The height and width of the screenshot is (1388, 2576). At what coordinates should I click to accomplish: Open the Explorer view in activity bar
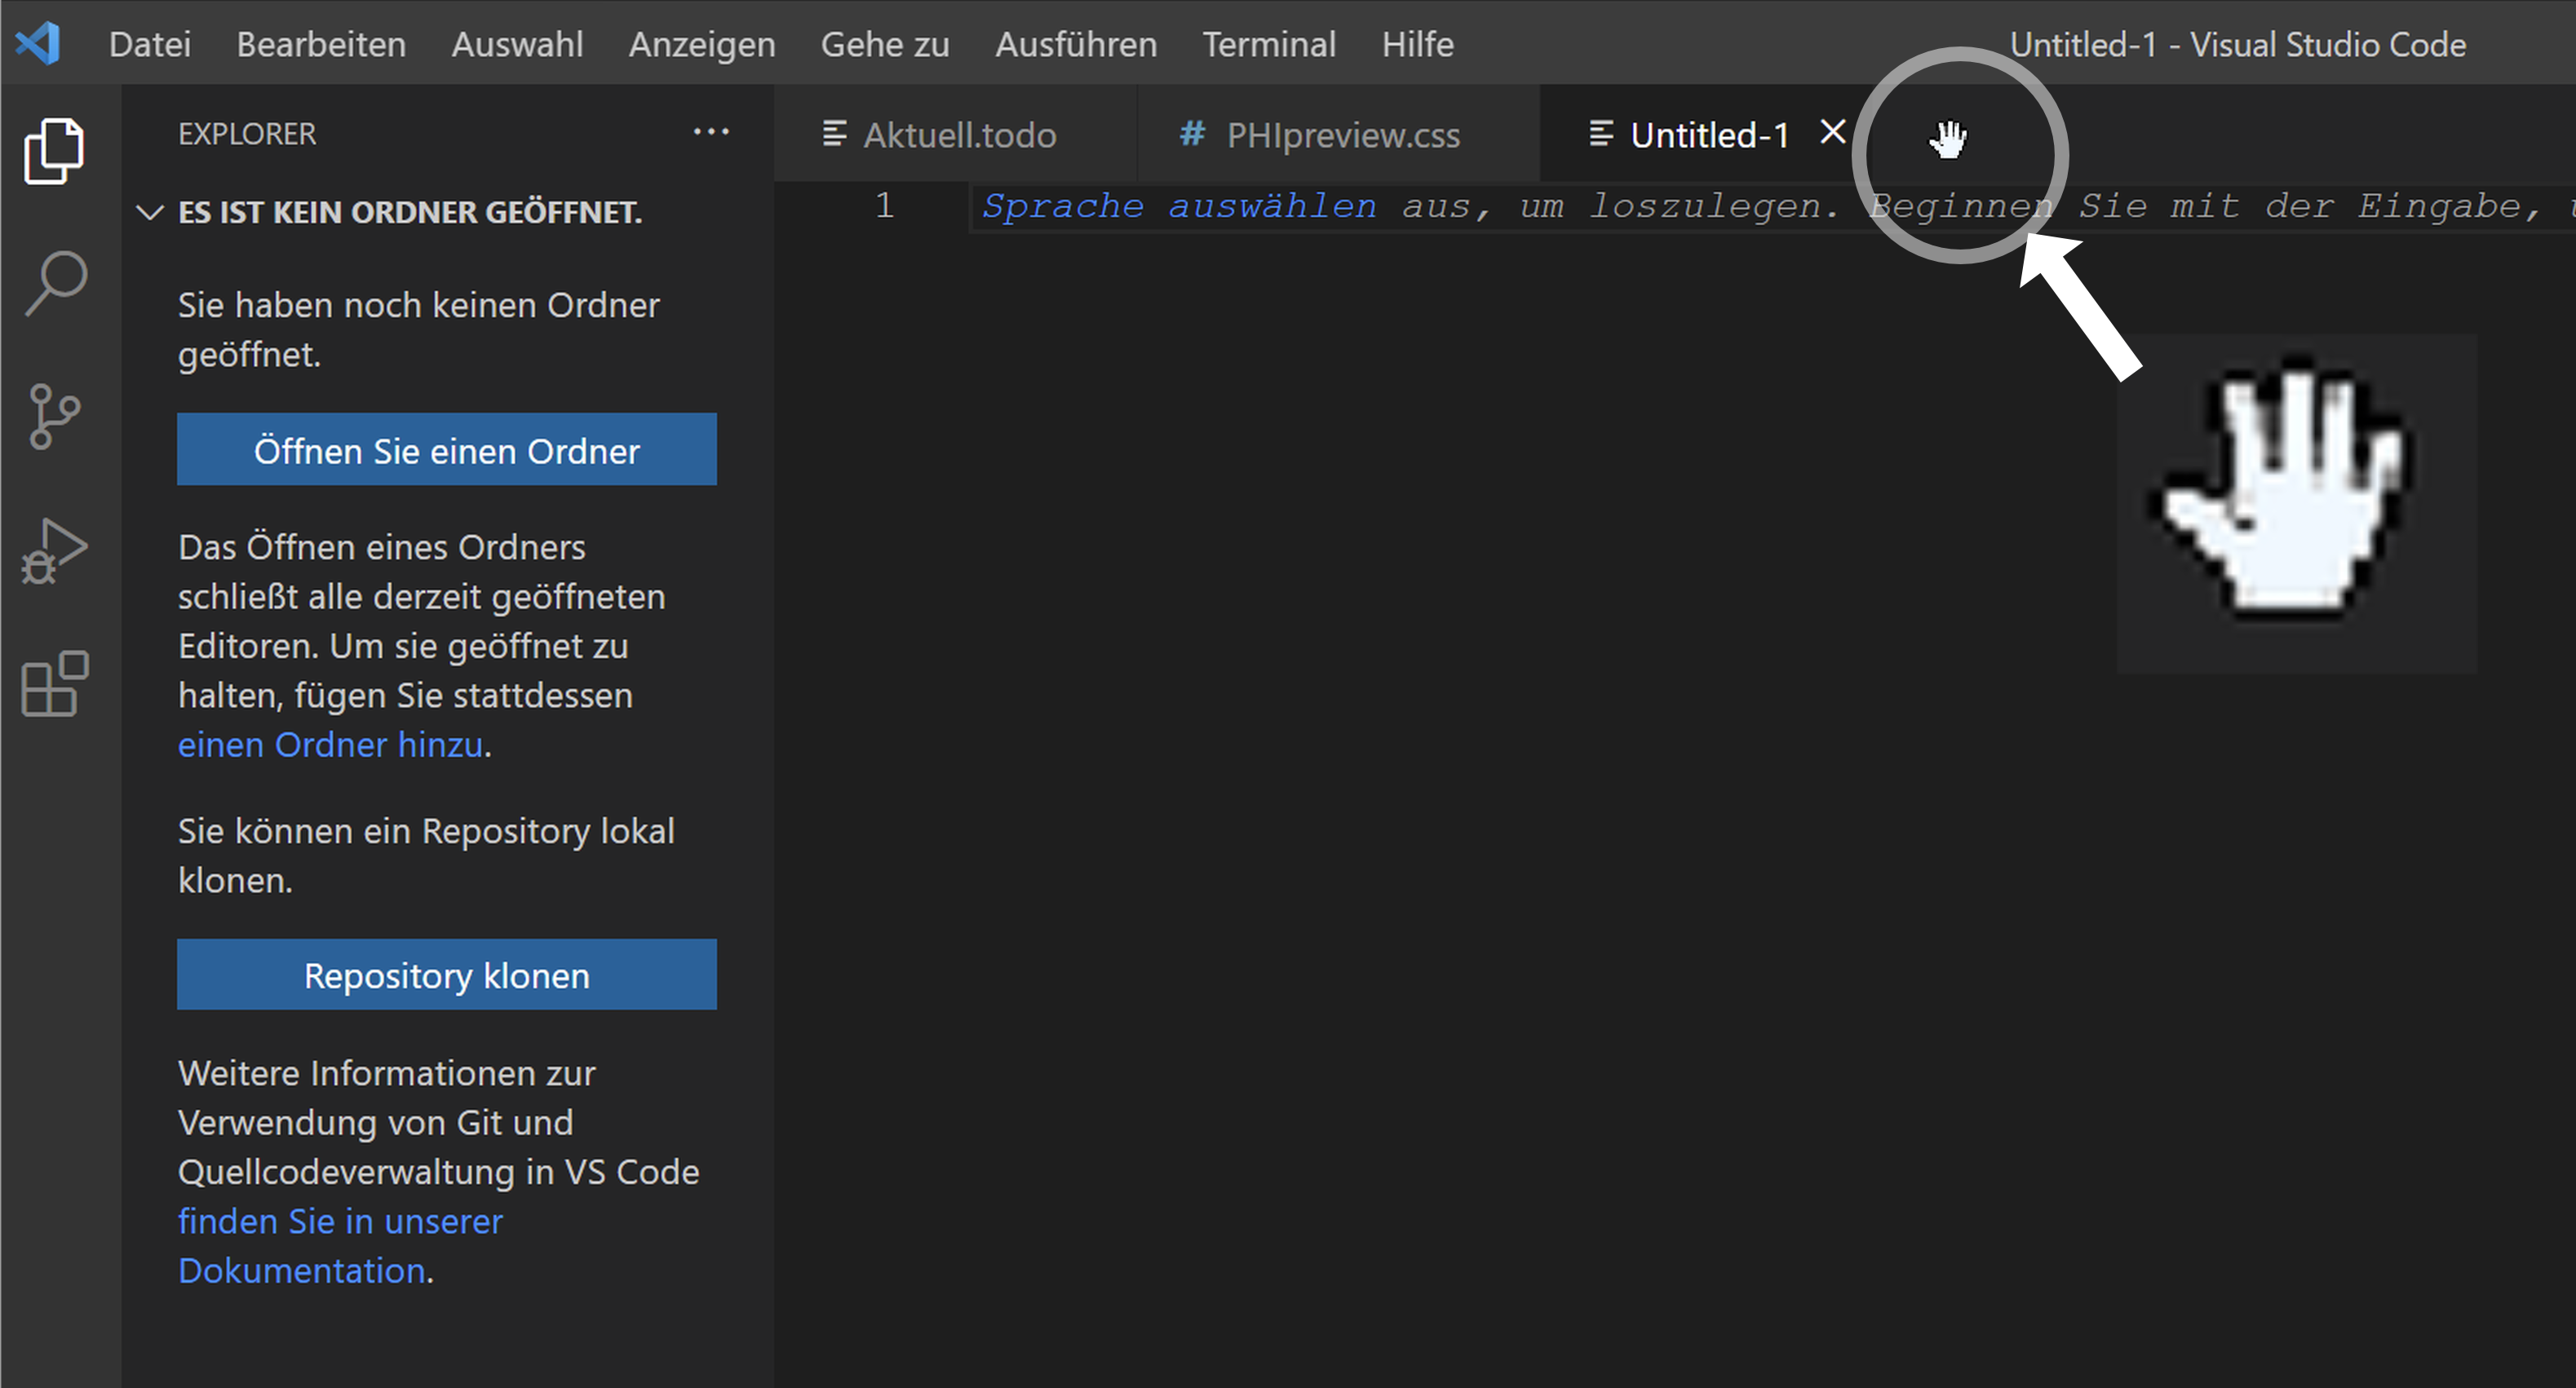(54, 150)
